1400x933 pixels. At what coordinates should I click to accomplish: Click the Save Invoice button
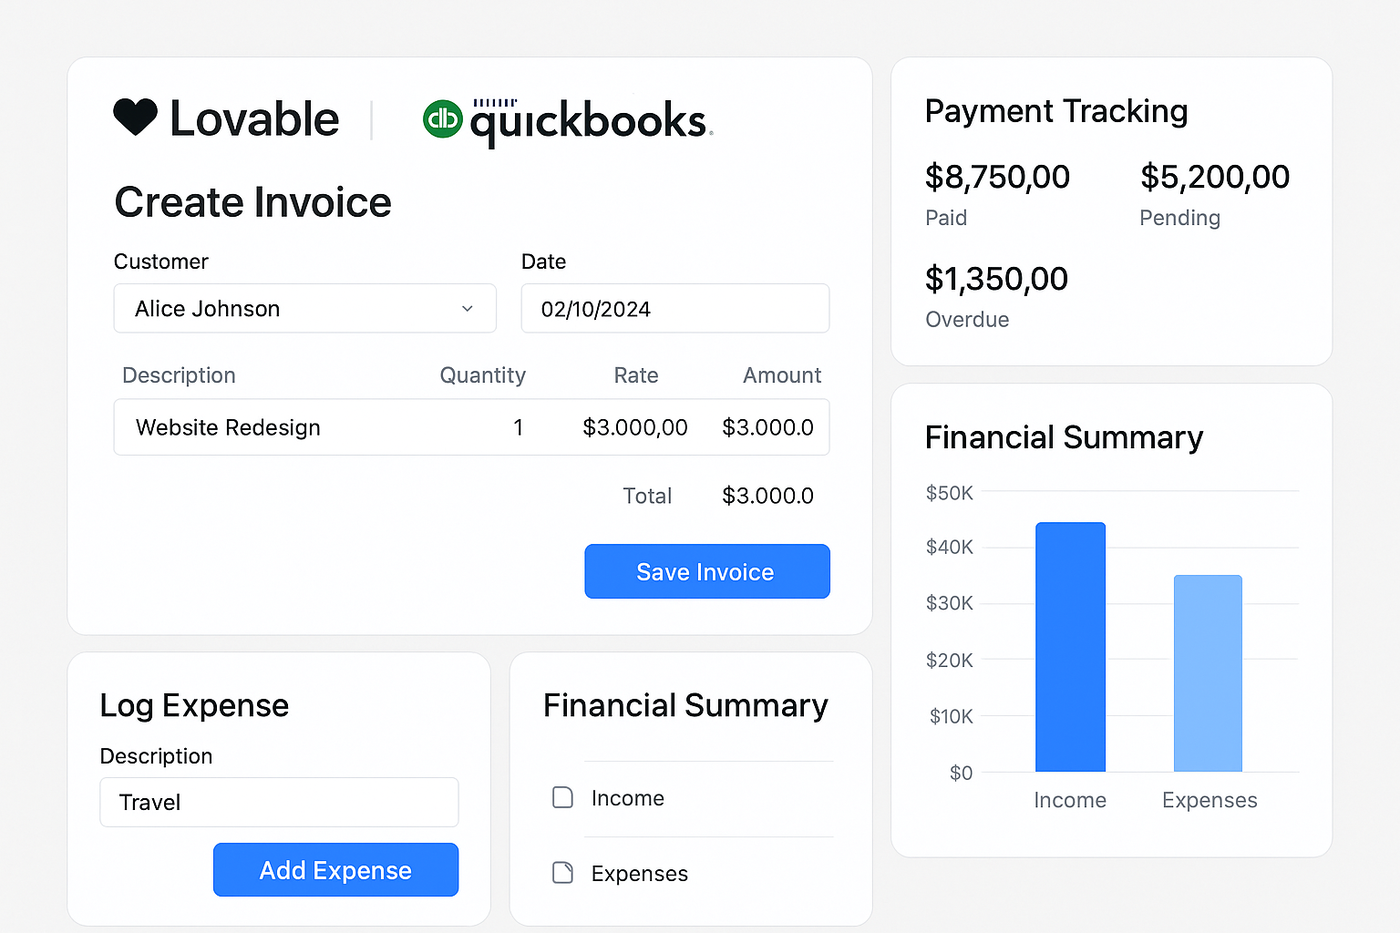(x=707, y=571)
